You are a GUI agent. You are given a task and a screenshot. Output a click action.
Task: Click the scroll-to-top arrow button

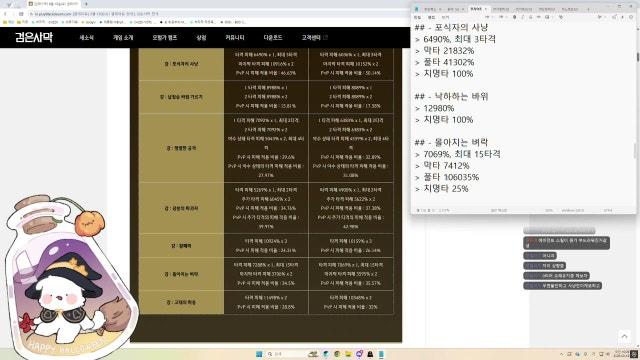click(624, 336)
